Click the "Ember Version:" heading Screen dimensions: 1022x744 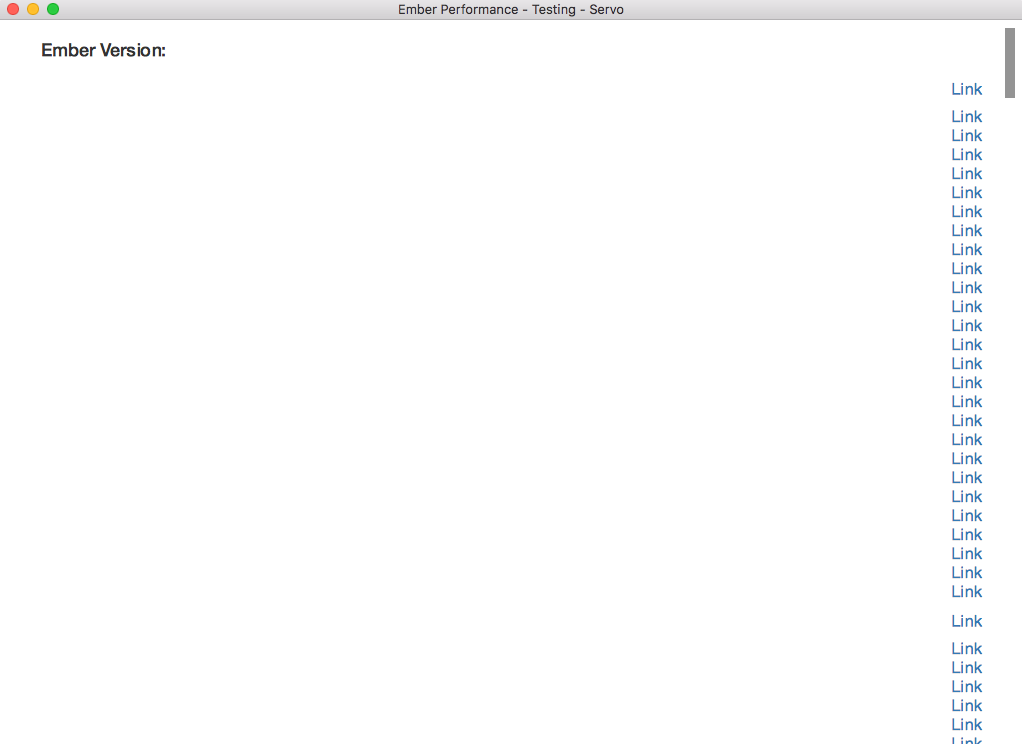click(x=104, y=50)
